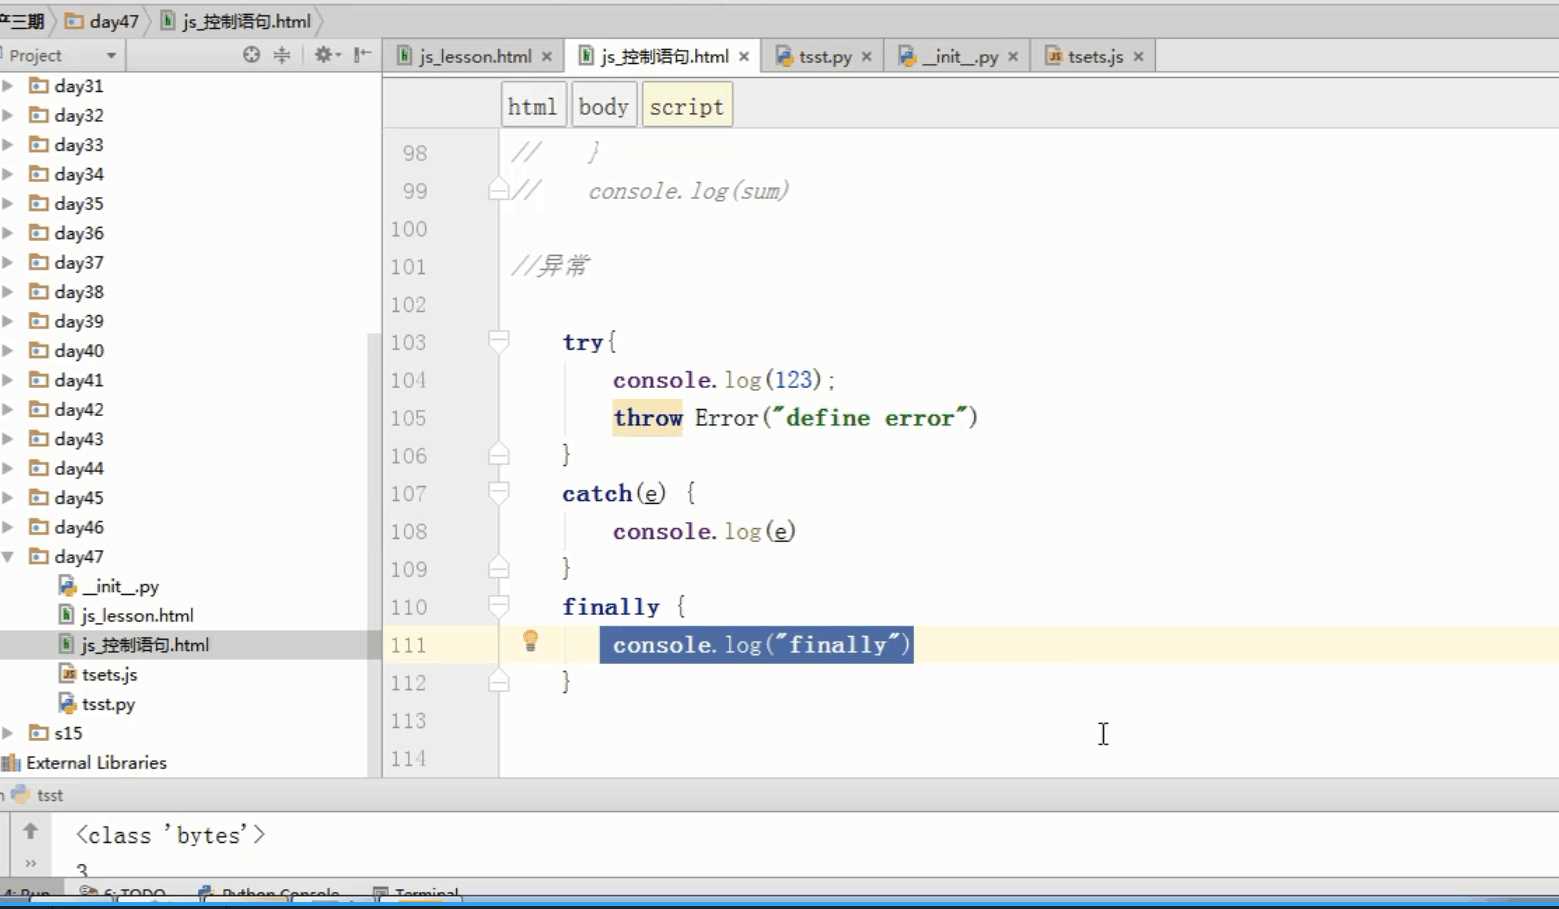Collapse the day47 folder arrow
This screenshot has width=1559, height=909.
[x=8, y=556]
